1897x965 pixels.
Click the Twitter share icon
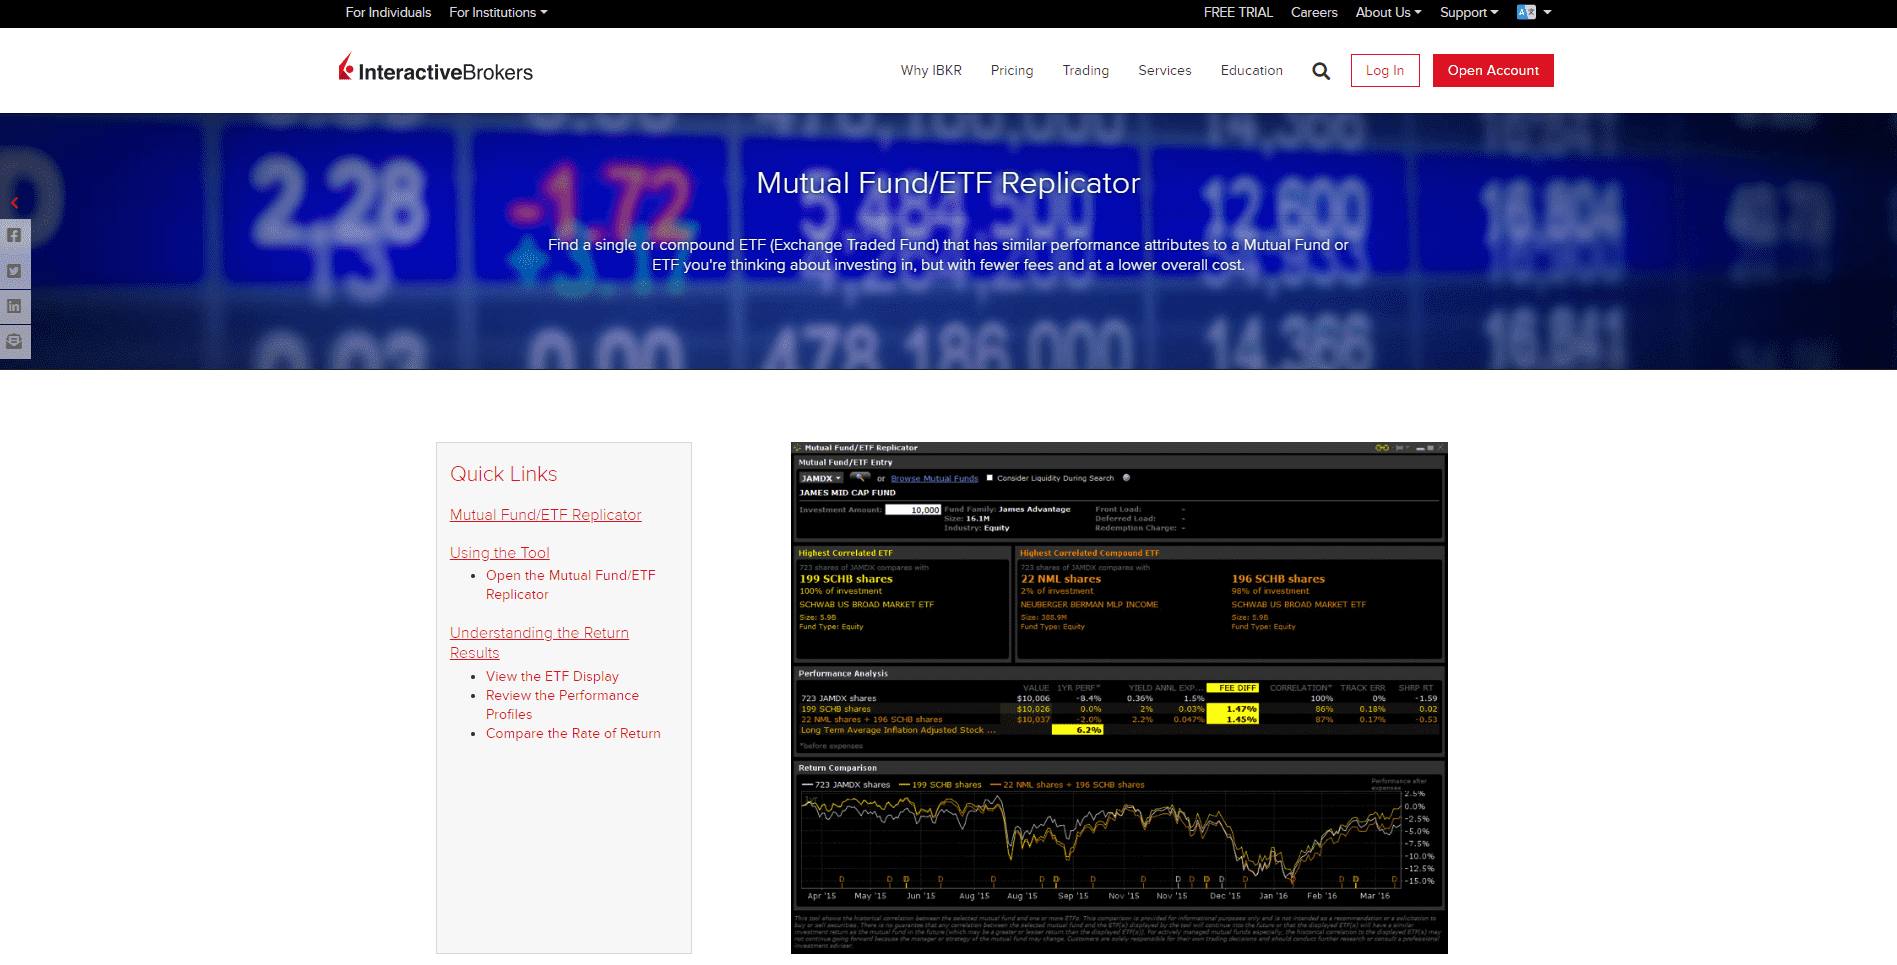point(14,270)
